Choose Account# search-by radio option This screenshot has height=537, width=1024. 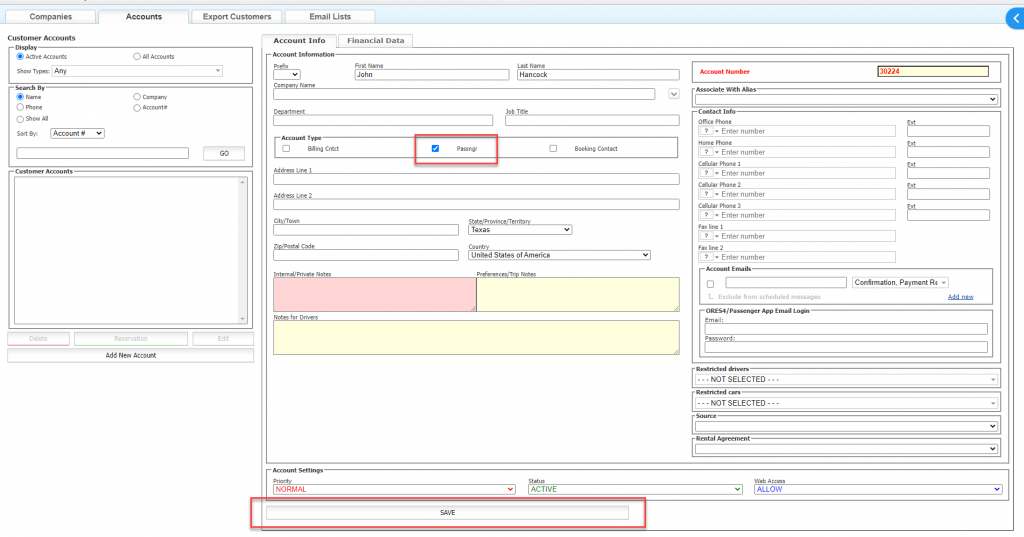137,107
